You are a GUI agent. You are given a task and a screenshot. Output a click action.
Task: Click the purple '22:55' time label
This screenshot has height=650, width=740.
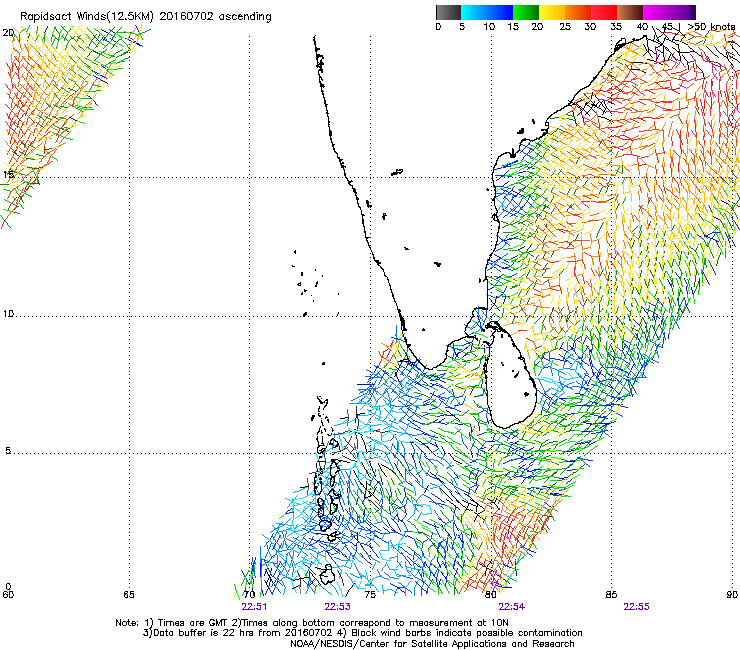[636, 607]
